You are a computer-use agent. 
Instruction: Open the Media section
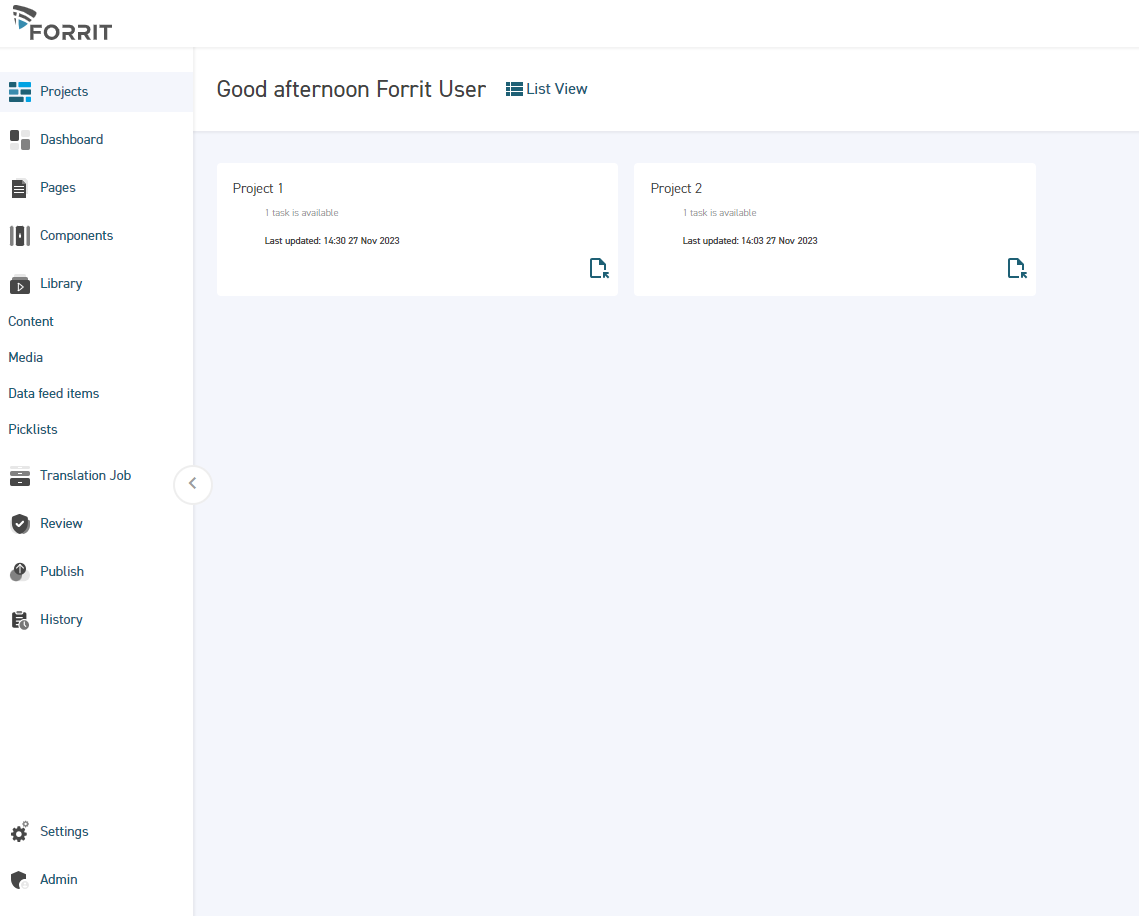[x=25, y=357]
